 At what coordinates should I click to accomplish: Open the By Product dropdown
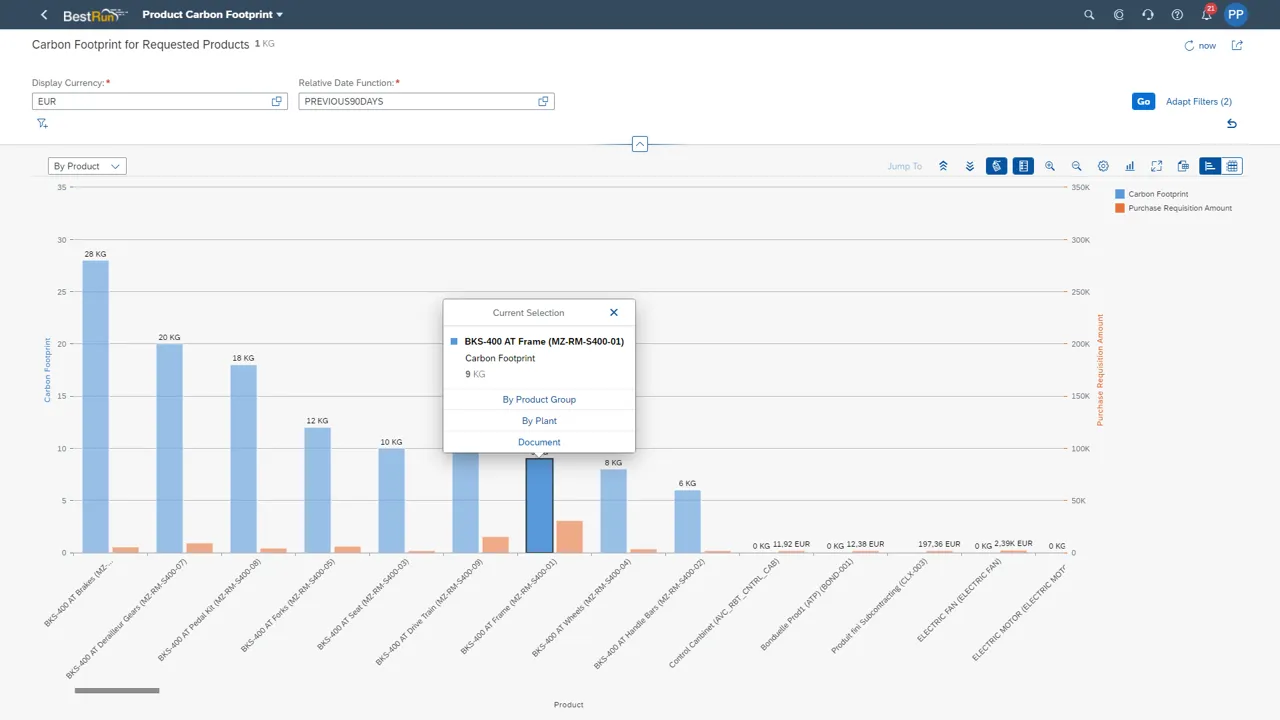pyautogui.click(x=87, y=165)
